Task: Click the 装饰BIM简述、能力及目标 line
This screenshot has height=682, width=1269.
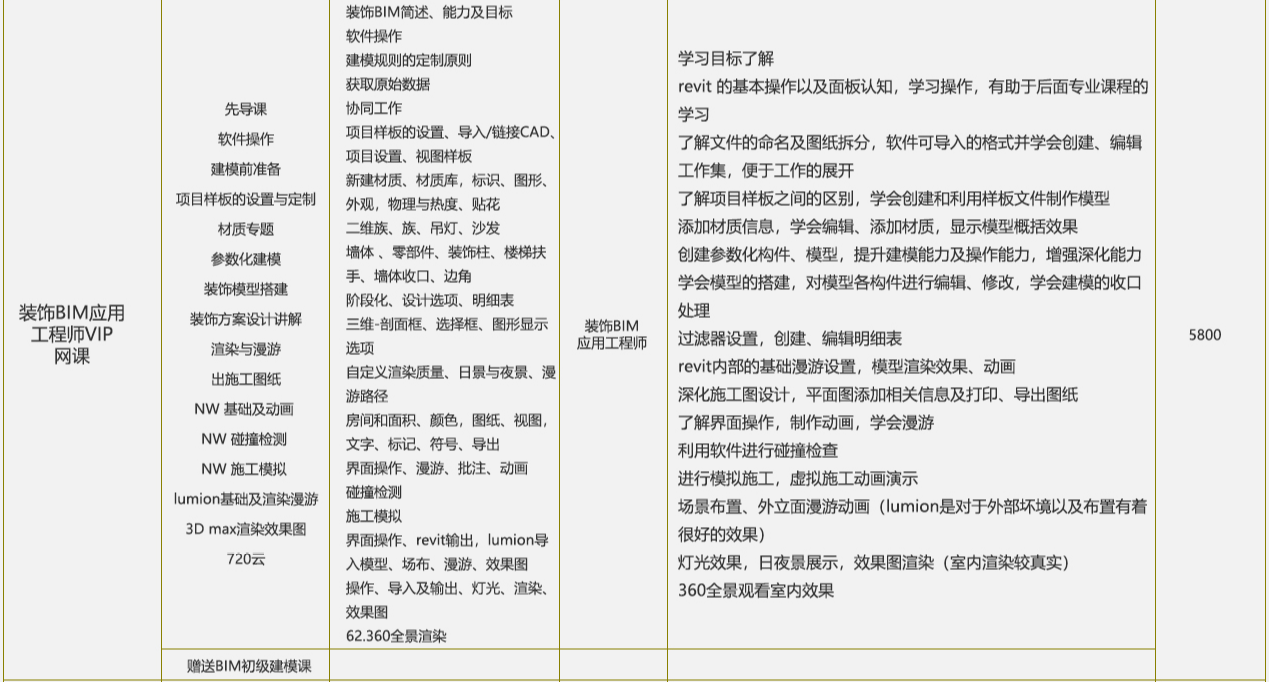Action: [429, 12]
